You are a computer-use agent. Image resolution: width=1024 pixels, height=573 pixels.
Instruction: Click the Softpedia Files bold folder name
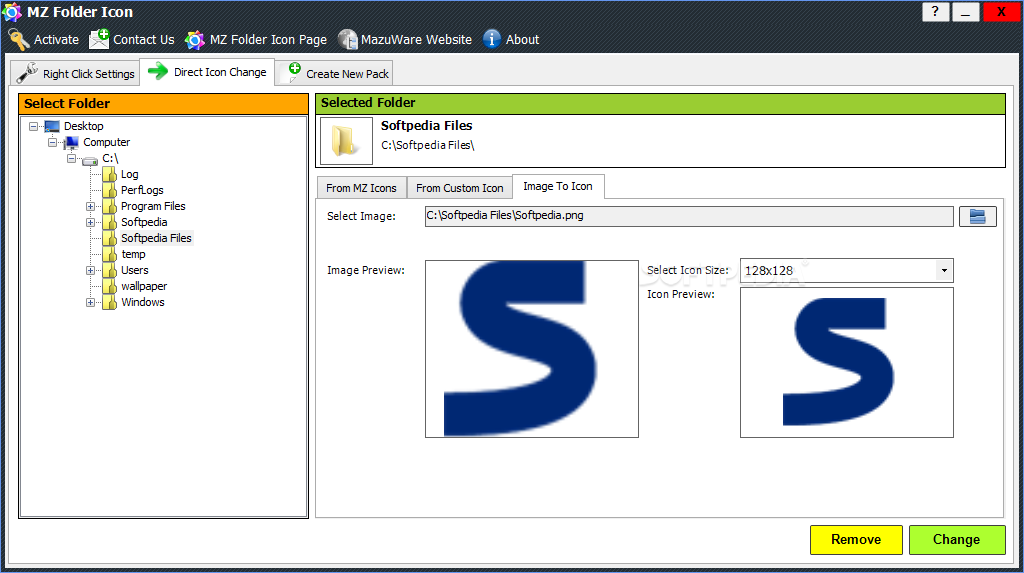point(426,125)
